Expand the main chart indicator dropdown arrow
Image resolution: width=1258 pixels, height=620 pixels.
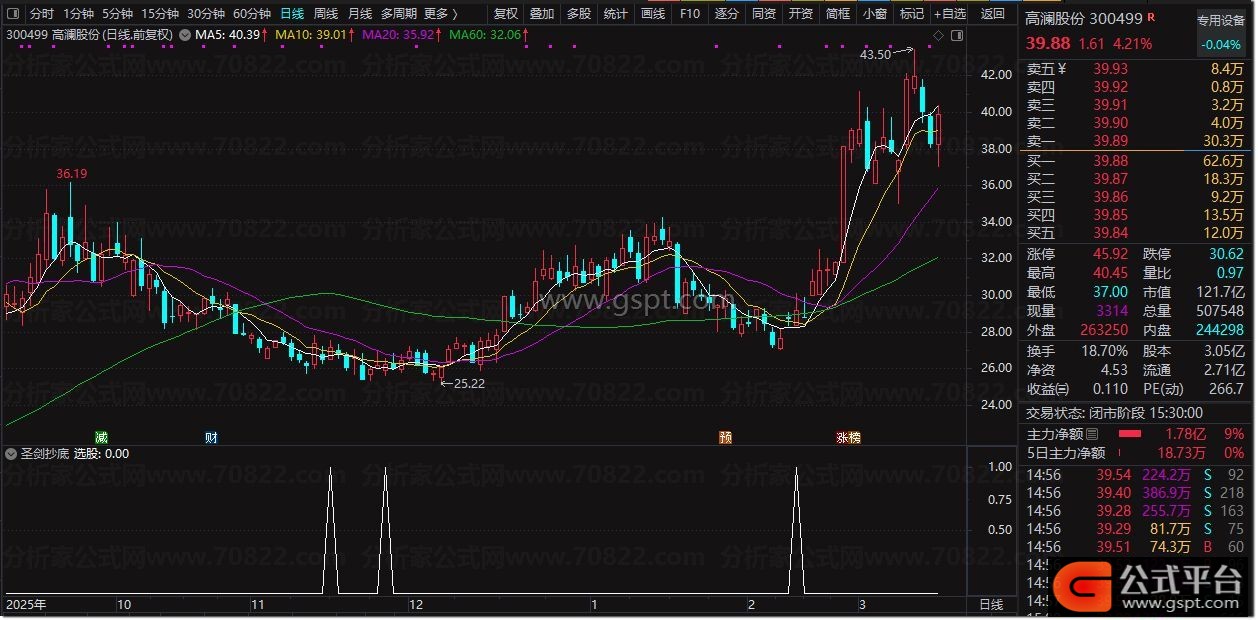pyautogui.click(x=186, y=35)
